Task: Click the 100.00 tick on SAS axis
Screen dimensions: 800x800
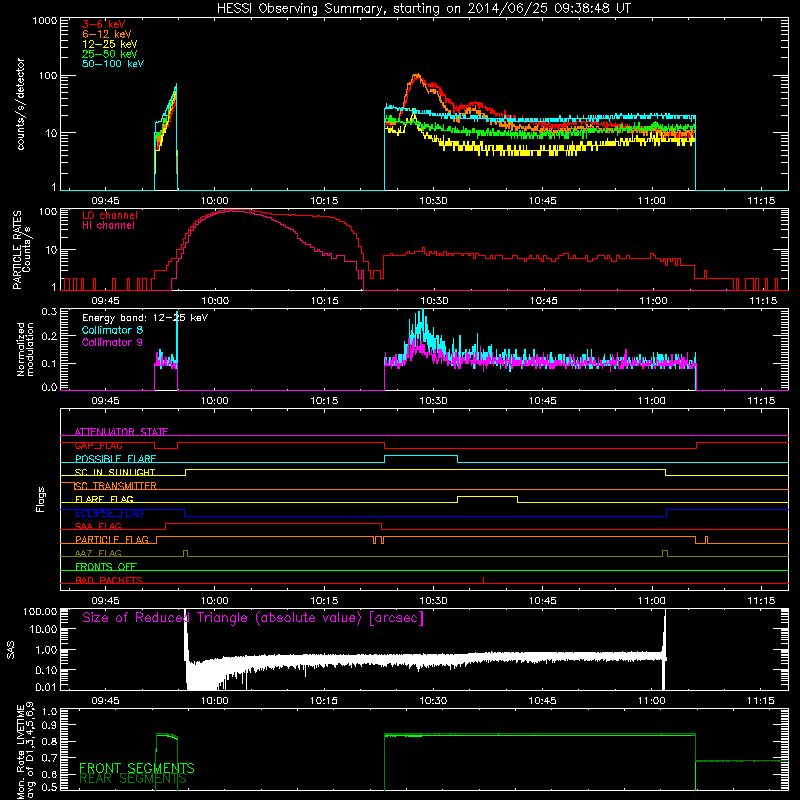Action: click(x=40, y=611)
